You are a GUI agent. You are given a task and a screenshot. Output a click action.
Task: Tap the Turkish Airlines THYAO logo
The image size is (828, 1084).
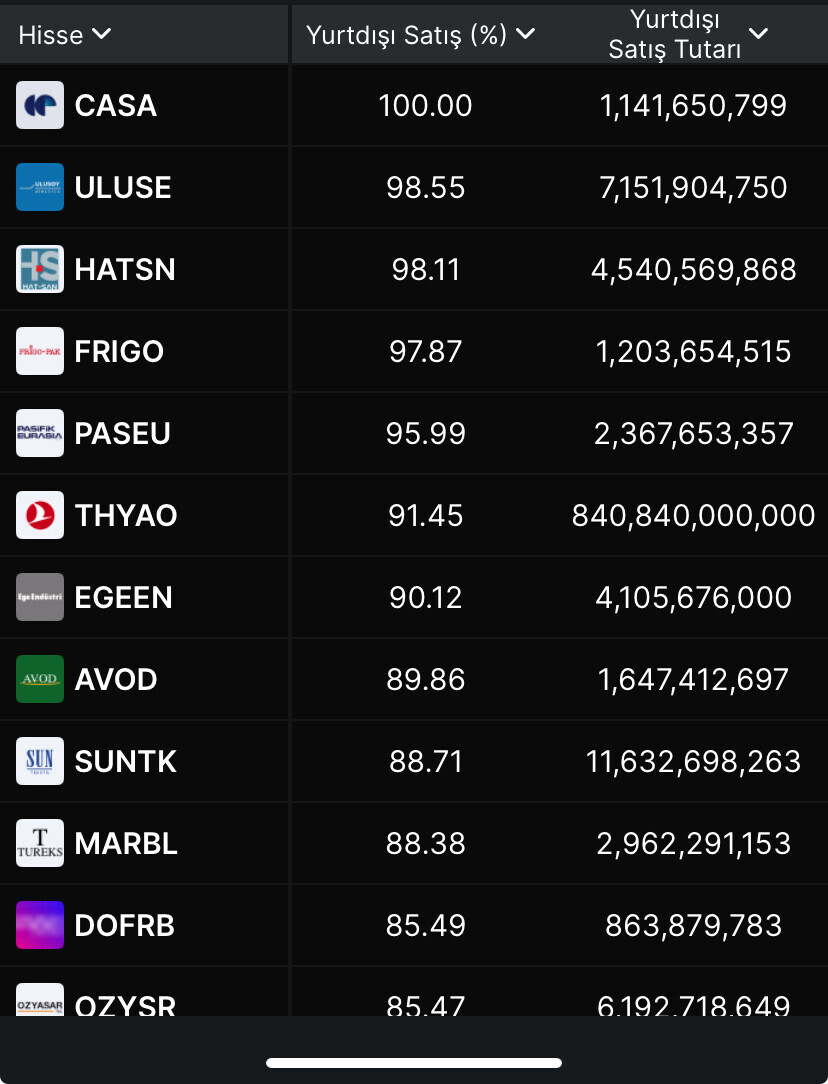click(x=40, y=515)
